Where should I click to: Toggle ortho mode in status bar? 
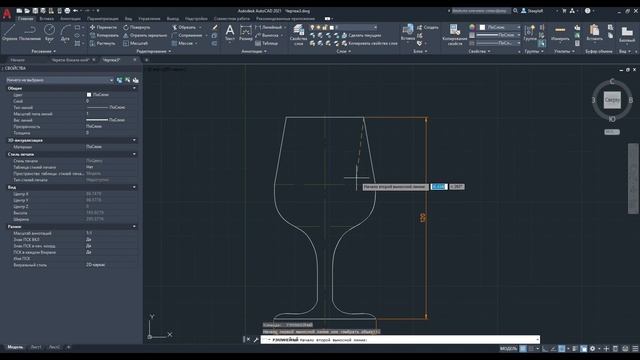click(545, 349)
